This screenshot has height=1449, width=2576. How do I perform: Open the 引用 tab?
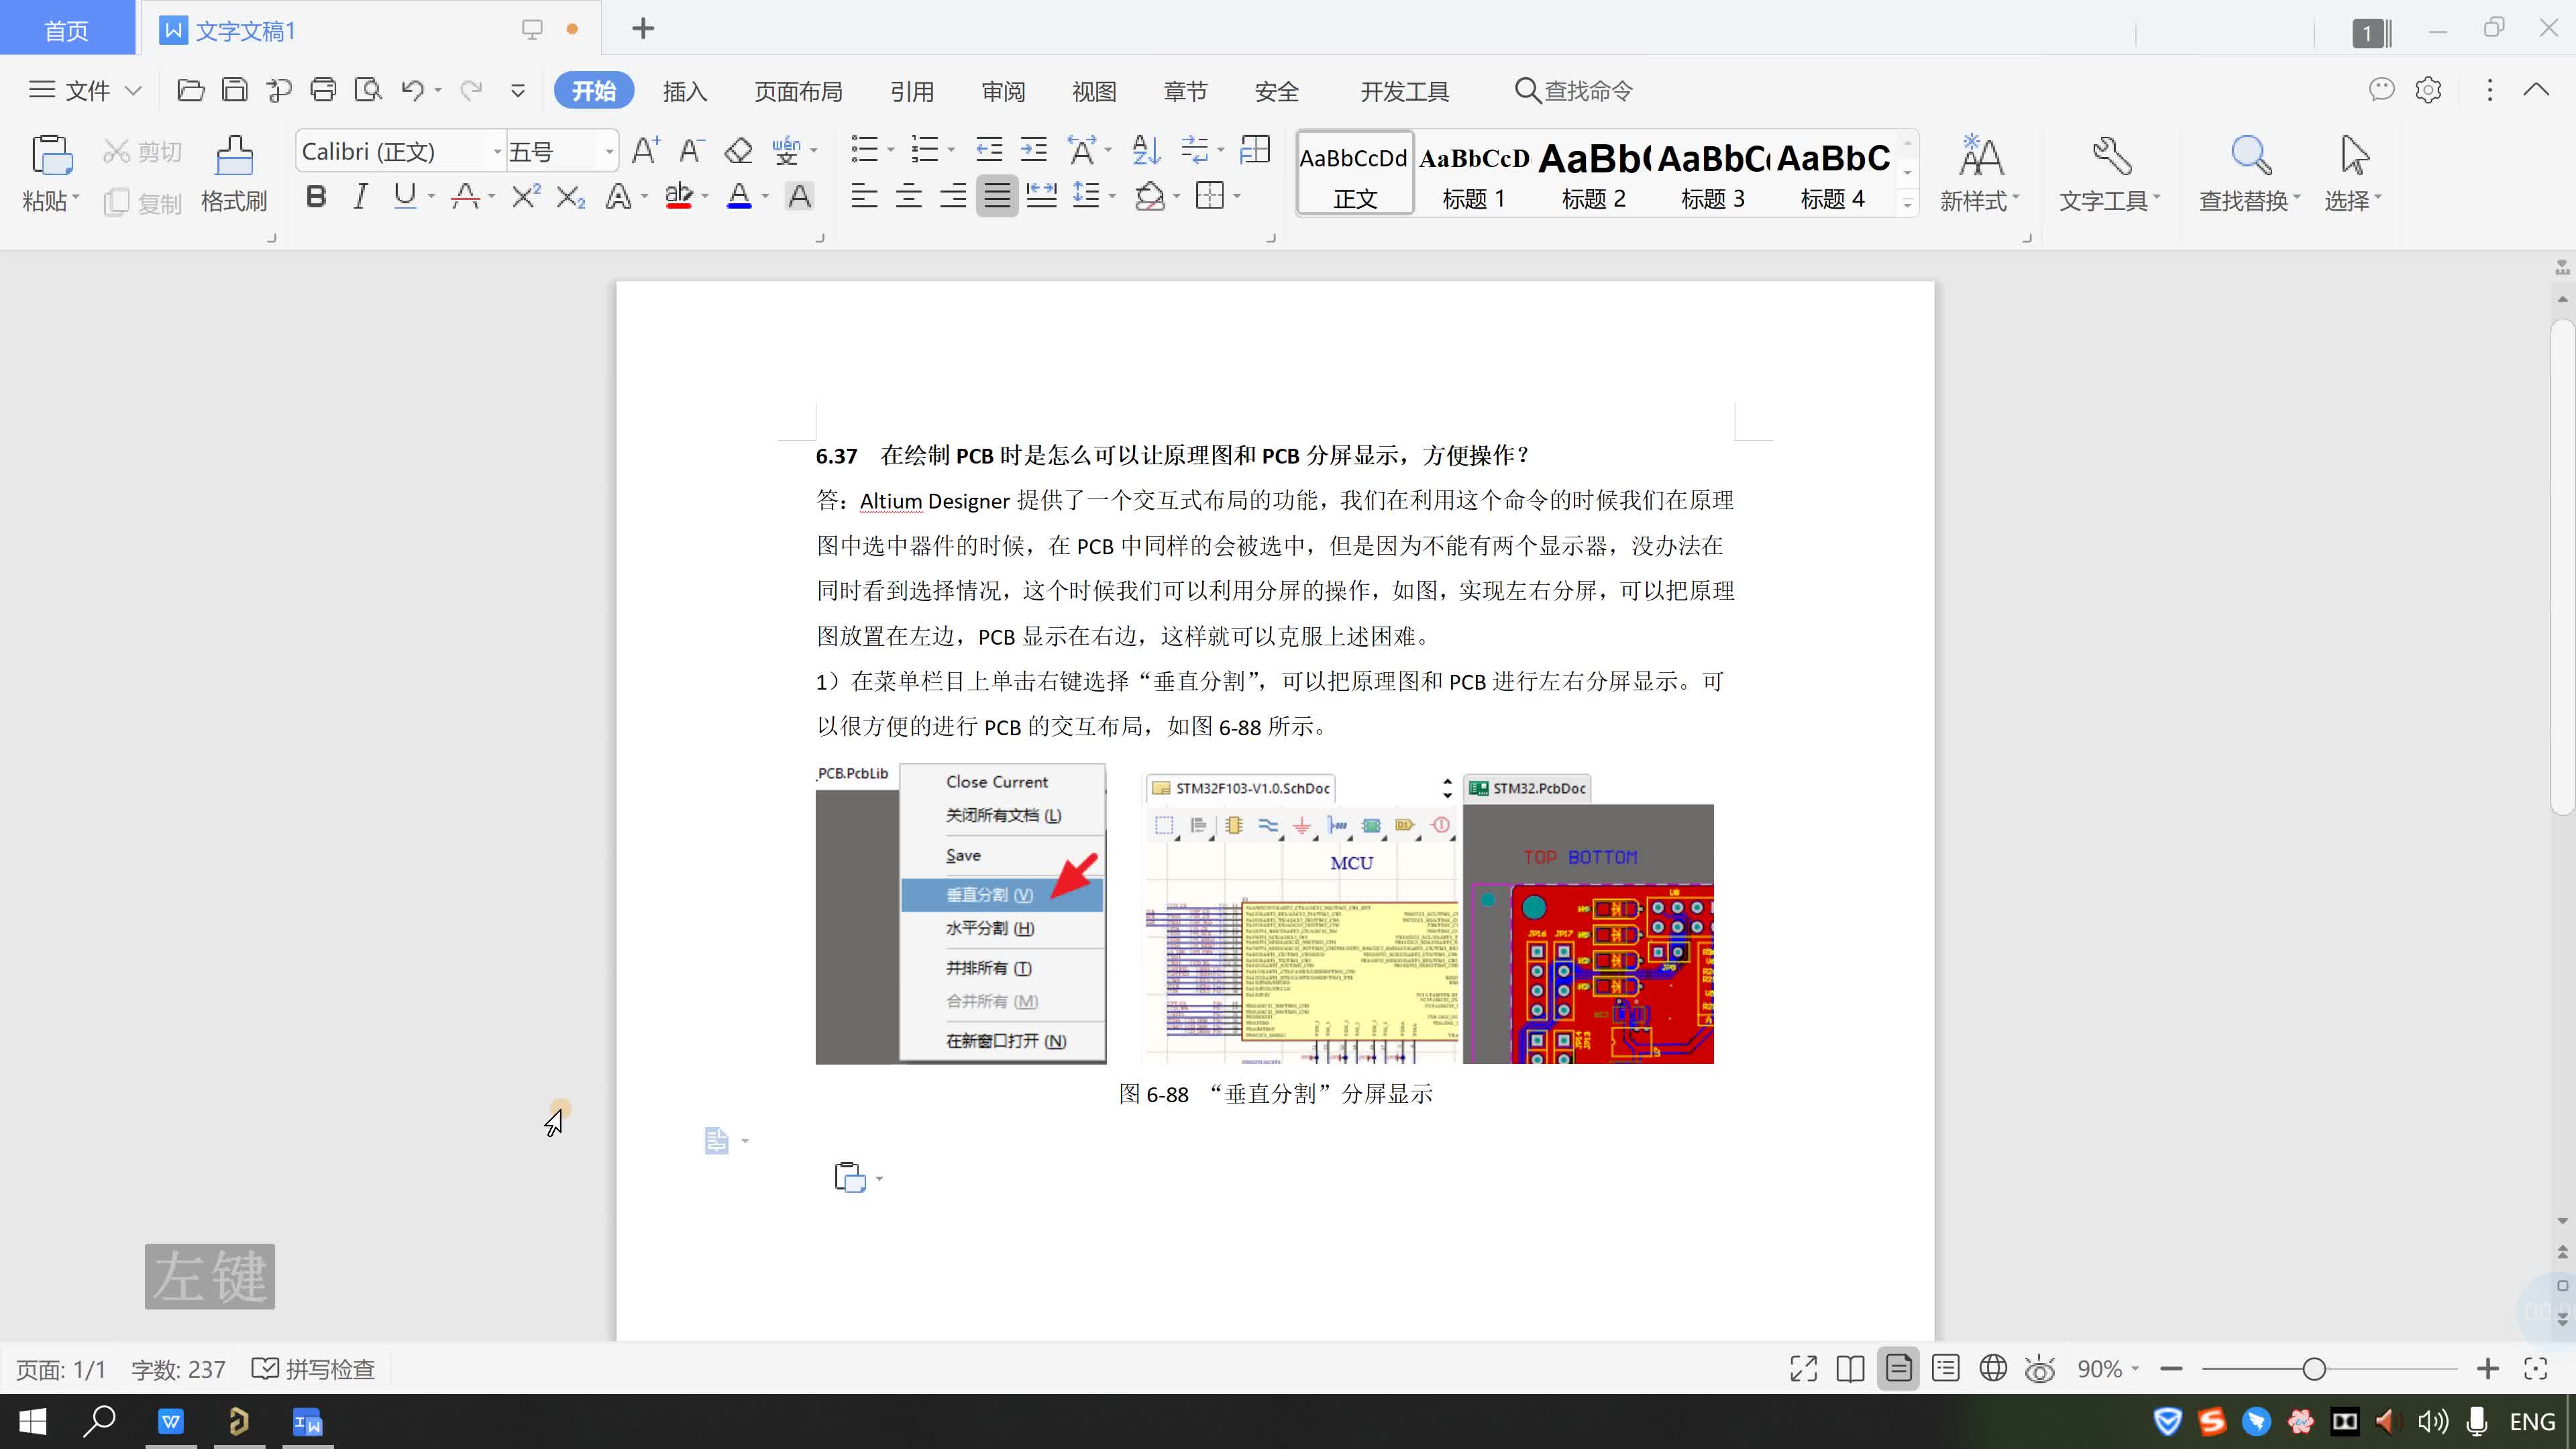[912, 91]
